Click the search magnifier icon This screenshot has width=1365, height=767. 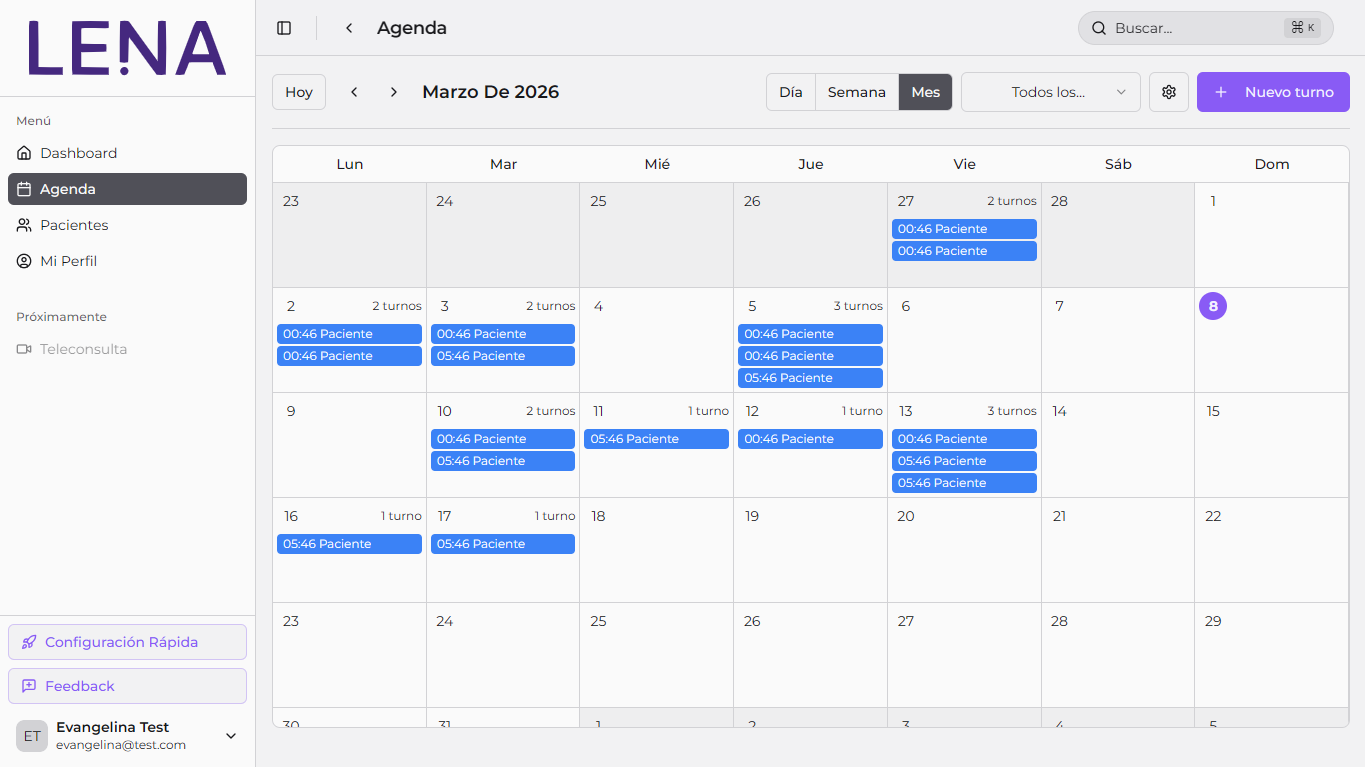click(x=1099, y=28)
